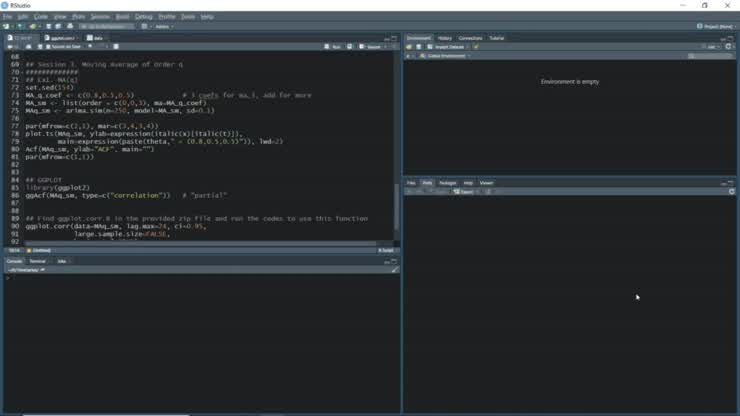Select the Terminal tab

click(x=37, y=261)
